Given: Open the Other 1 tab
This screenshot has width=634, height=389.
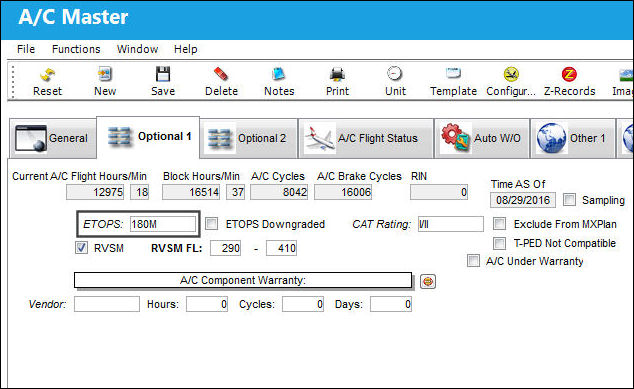Looking at the screenshot, I should pos(573,138).
